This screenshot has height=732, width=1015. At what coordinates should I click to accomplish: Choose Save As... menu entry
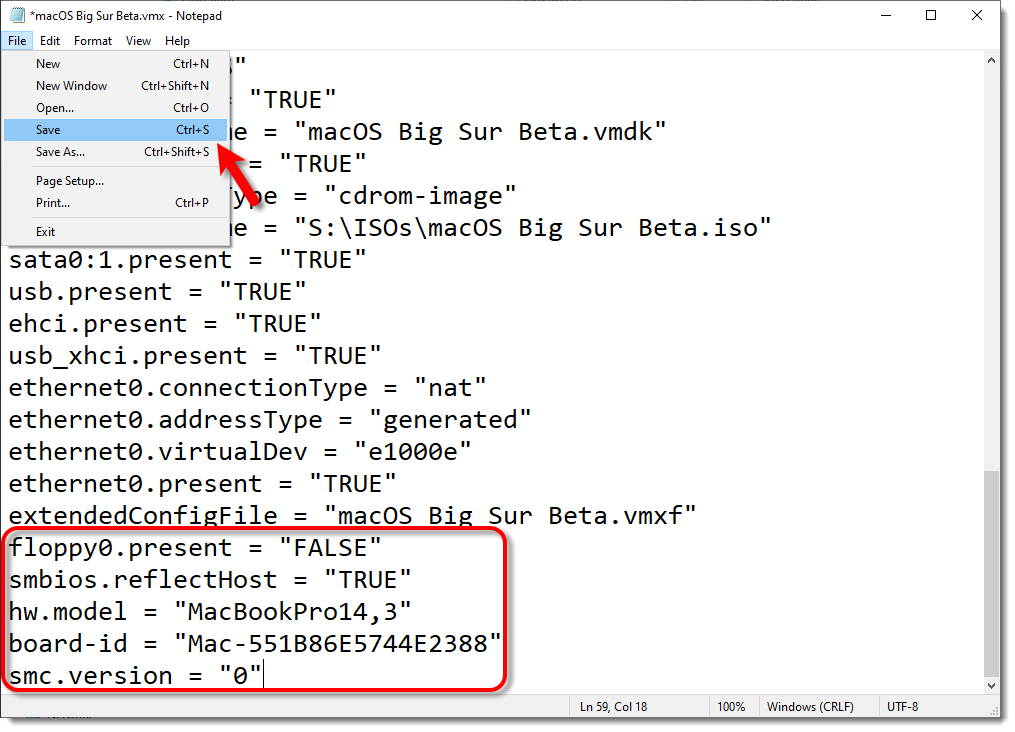116,152
